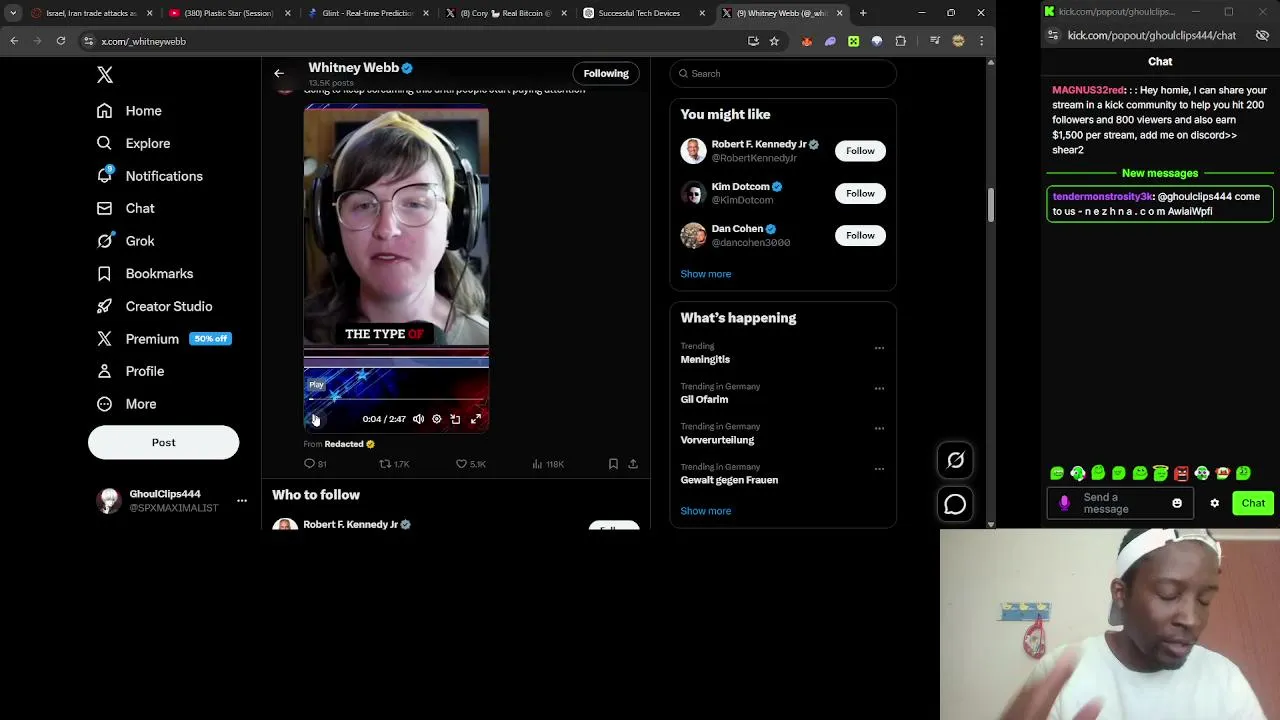
Task: Open the media control icon in Chrome toolbar
Action: (935, 41)
